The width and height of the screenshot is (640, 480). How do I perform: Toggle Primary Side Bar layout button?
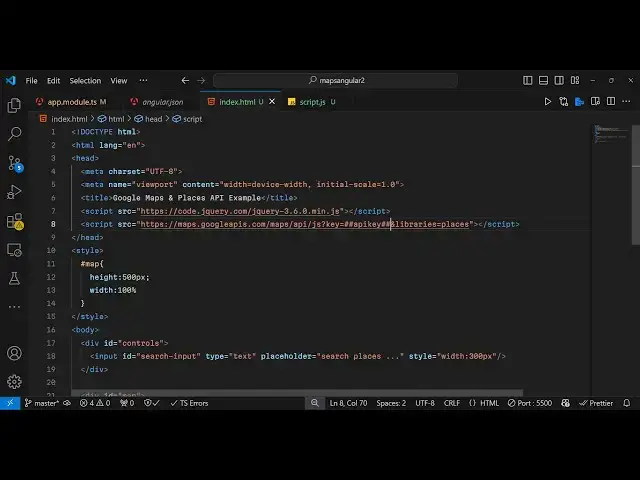527,80
